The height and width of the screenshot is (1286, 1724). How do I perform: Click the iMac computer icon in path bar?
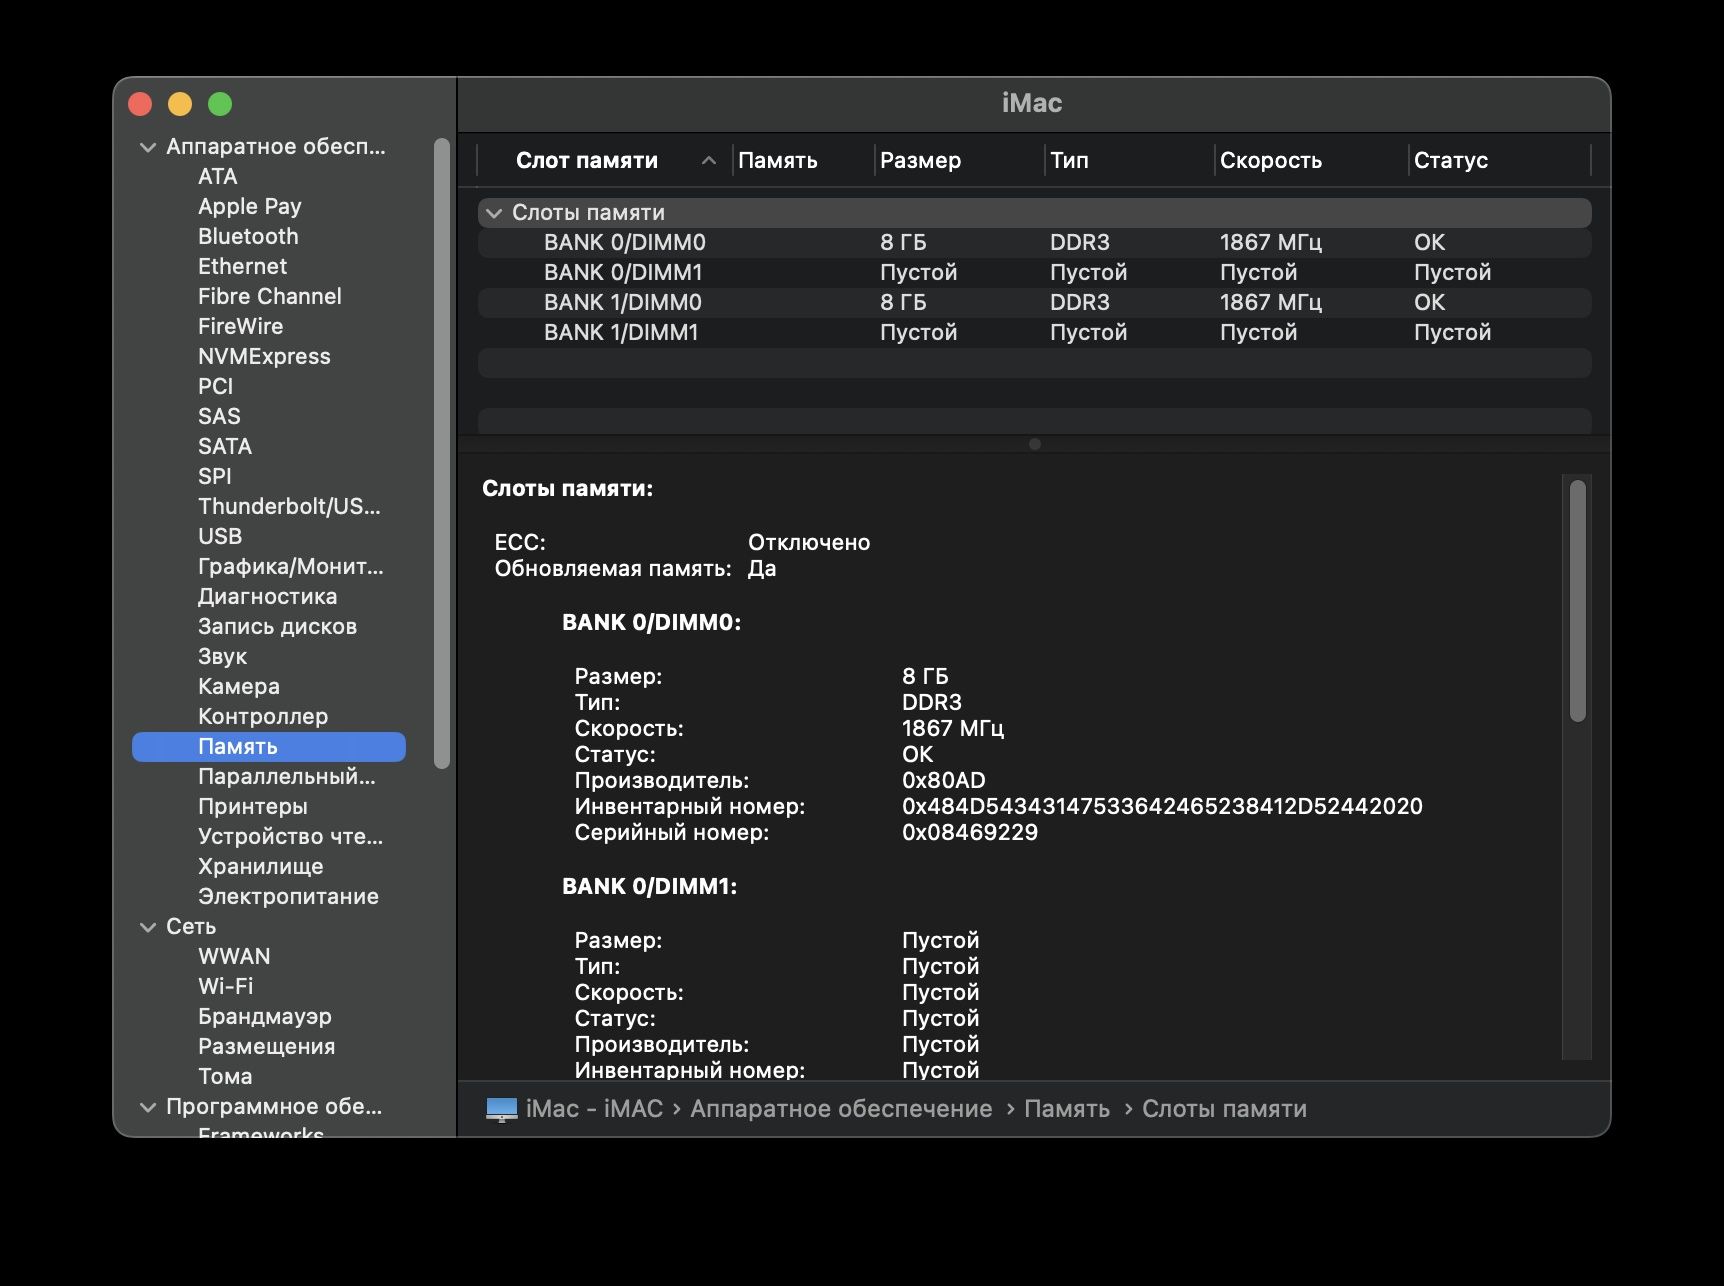click(501, 1109)
